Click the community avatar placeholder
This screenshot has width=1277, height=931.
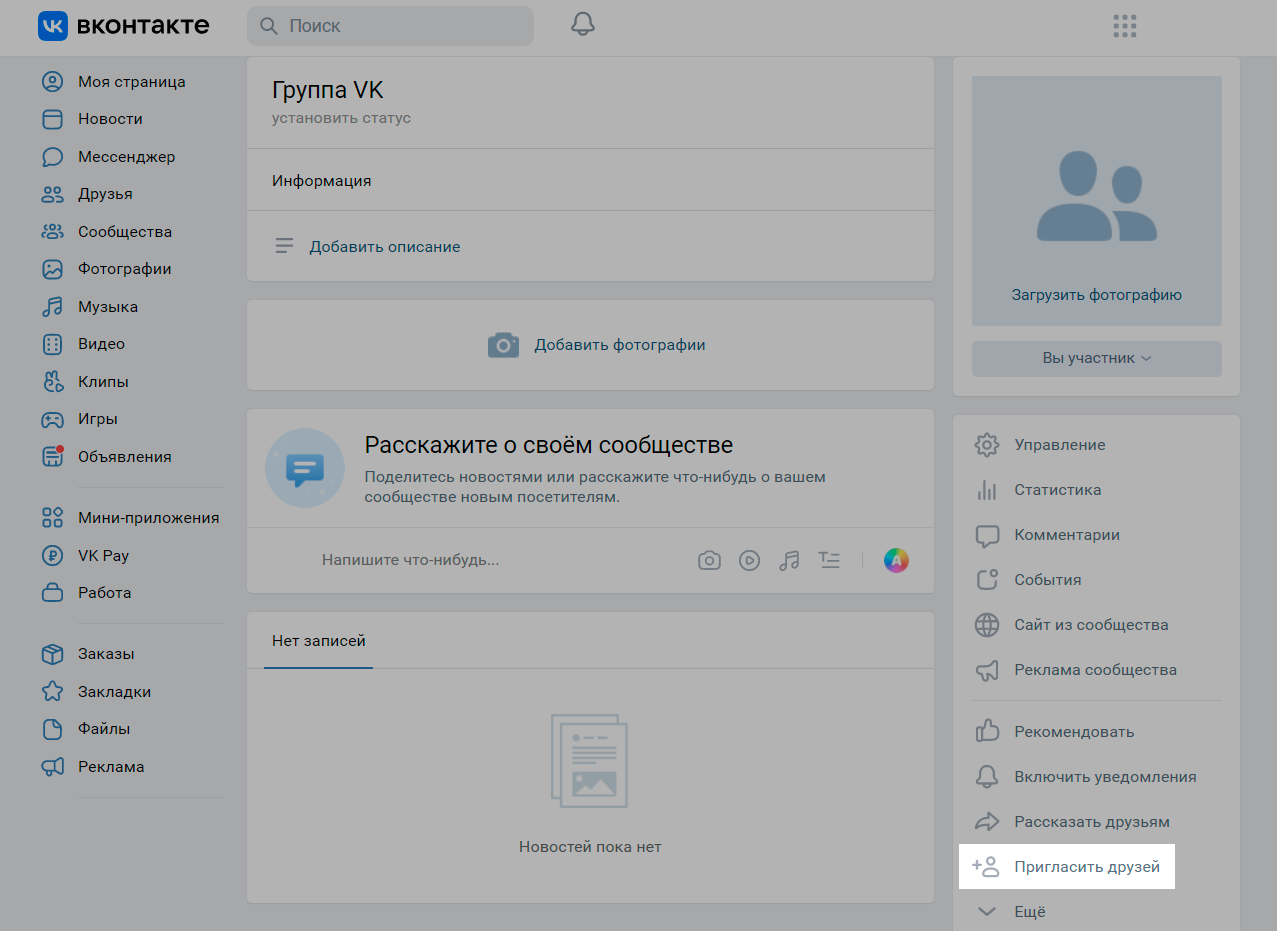pos(1097,200)
